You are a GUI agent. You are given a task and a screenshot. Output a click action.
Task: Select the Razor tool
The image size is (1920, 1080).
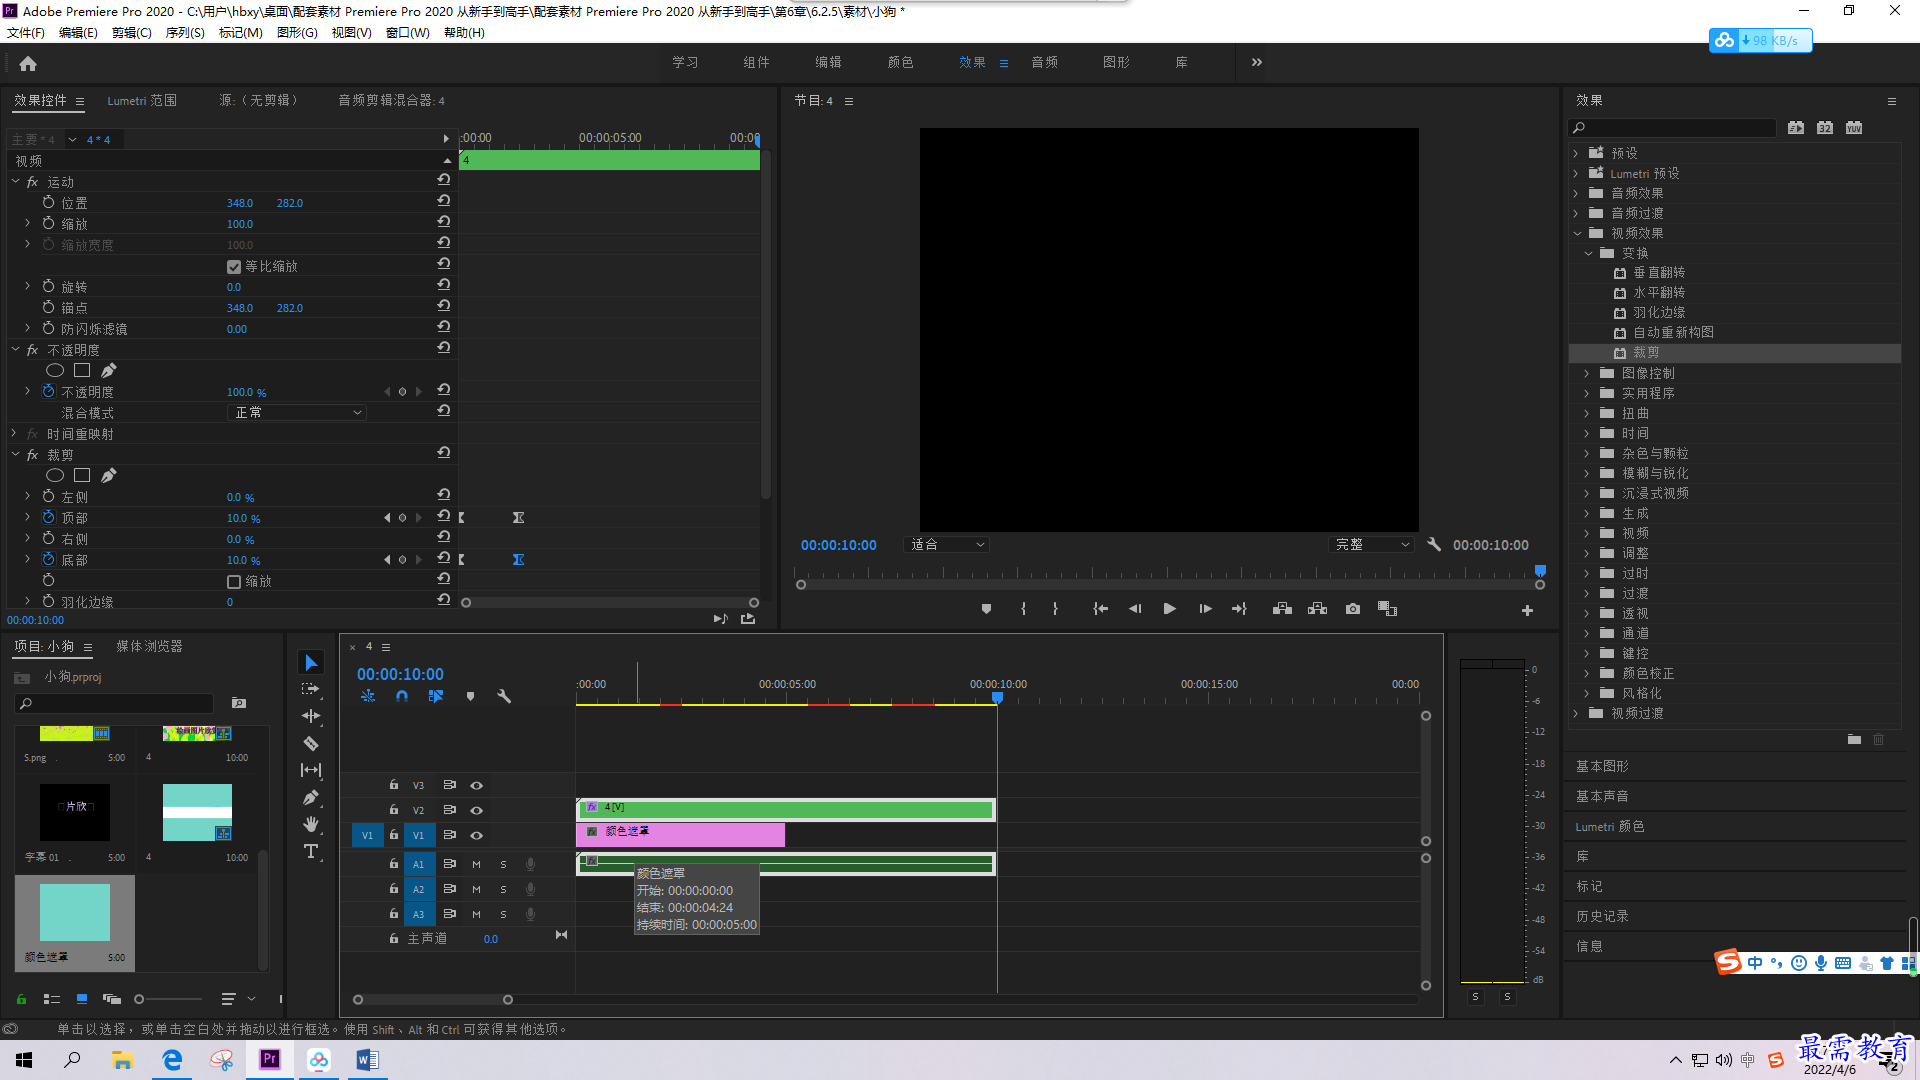tap(311, 743)
